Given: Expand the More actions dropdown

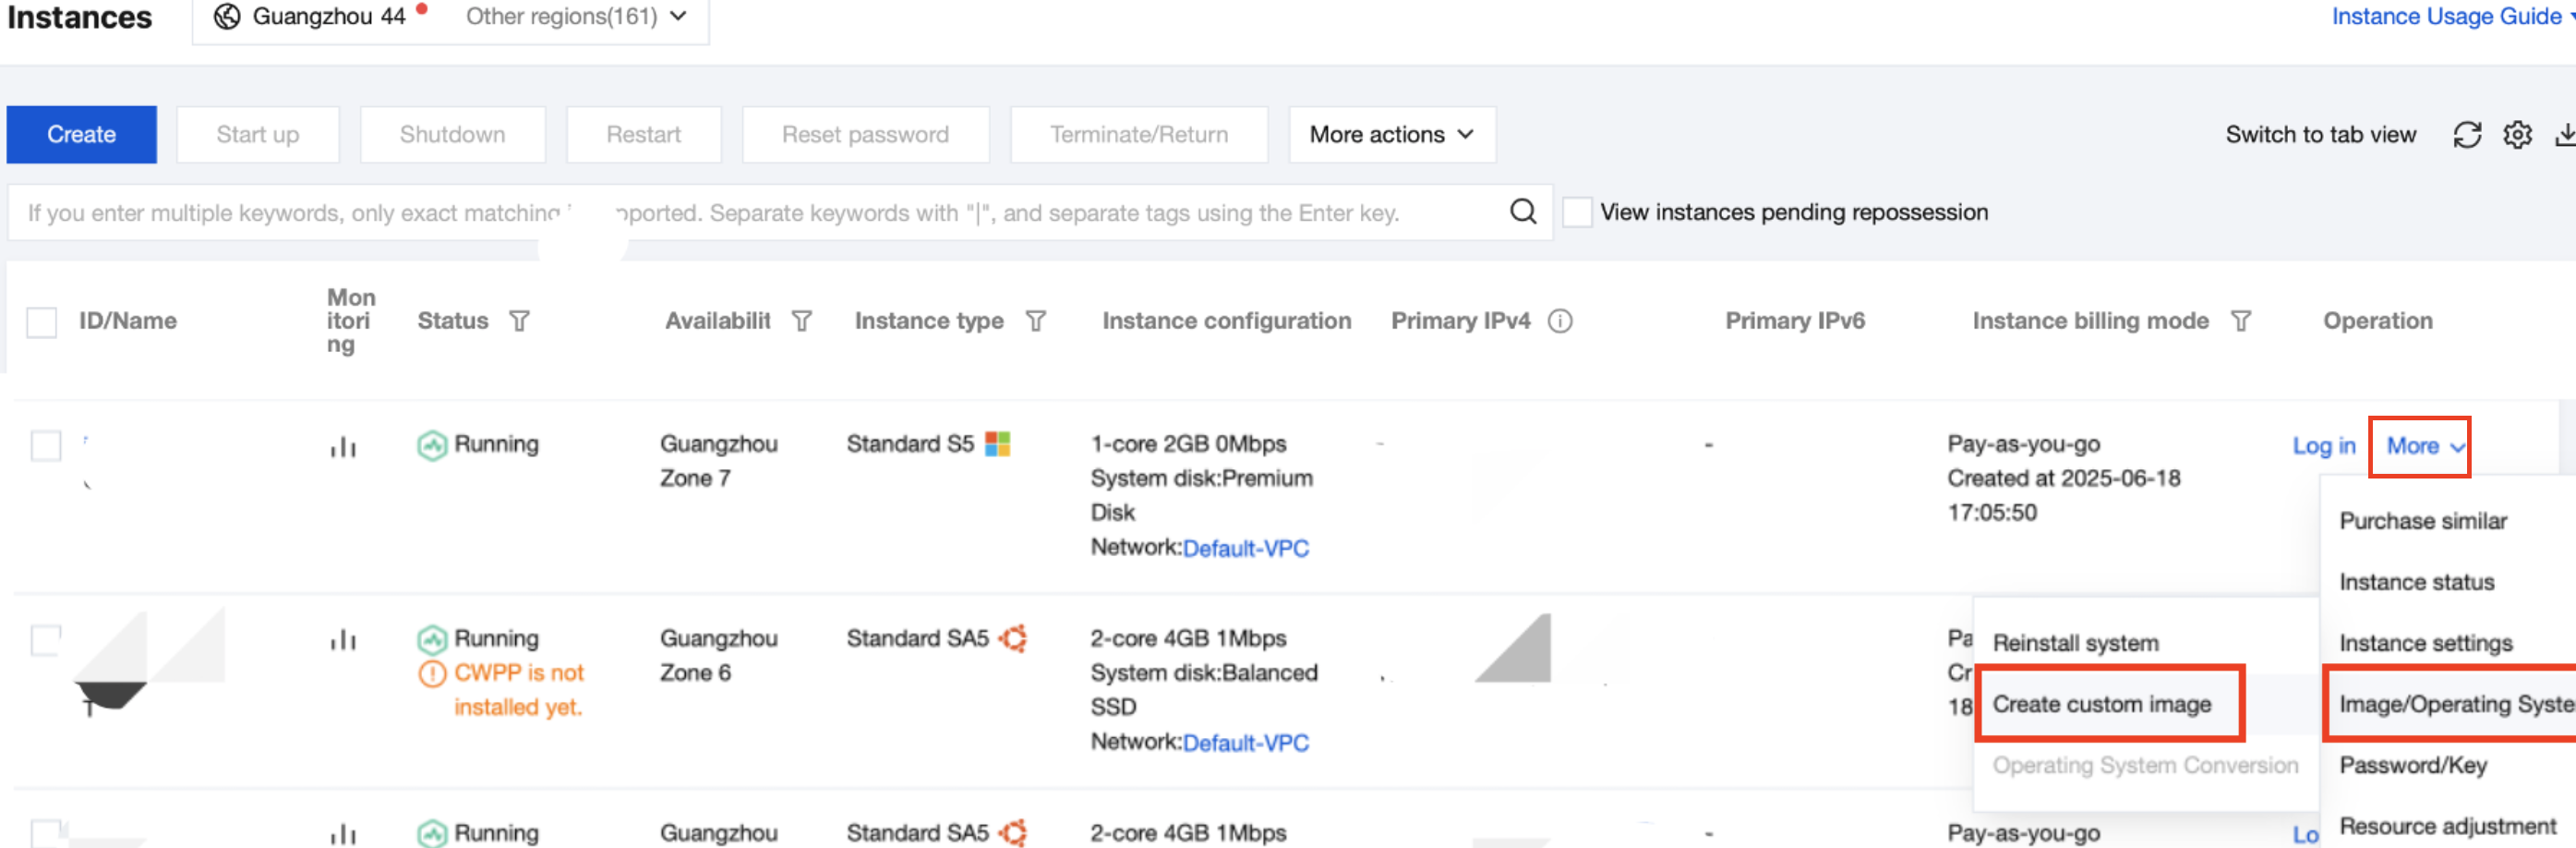Looking at the screenshot, I should [x=1391, y=135].
